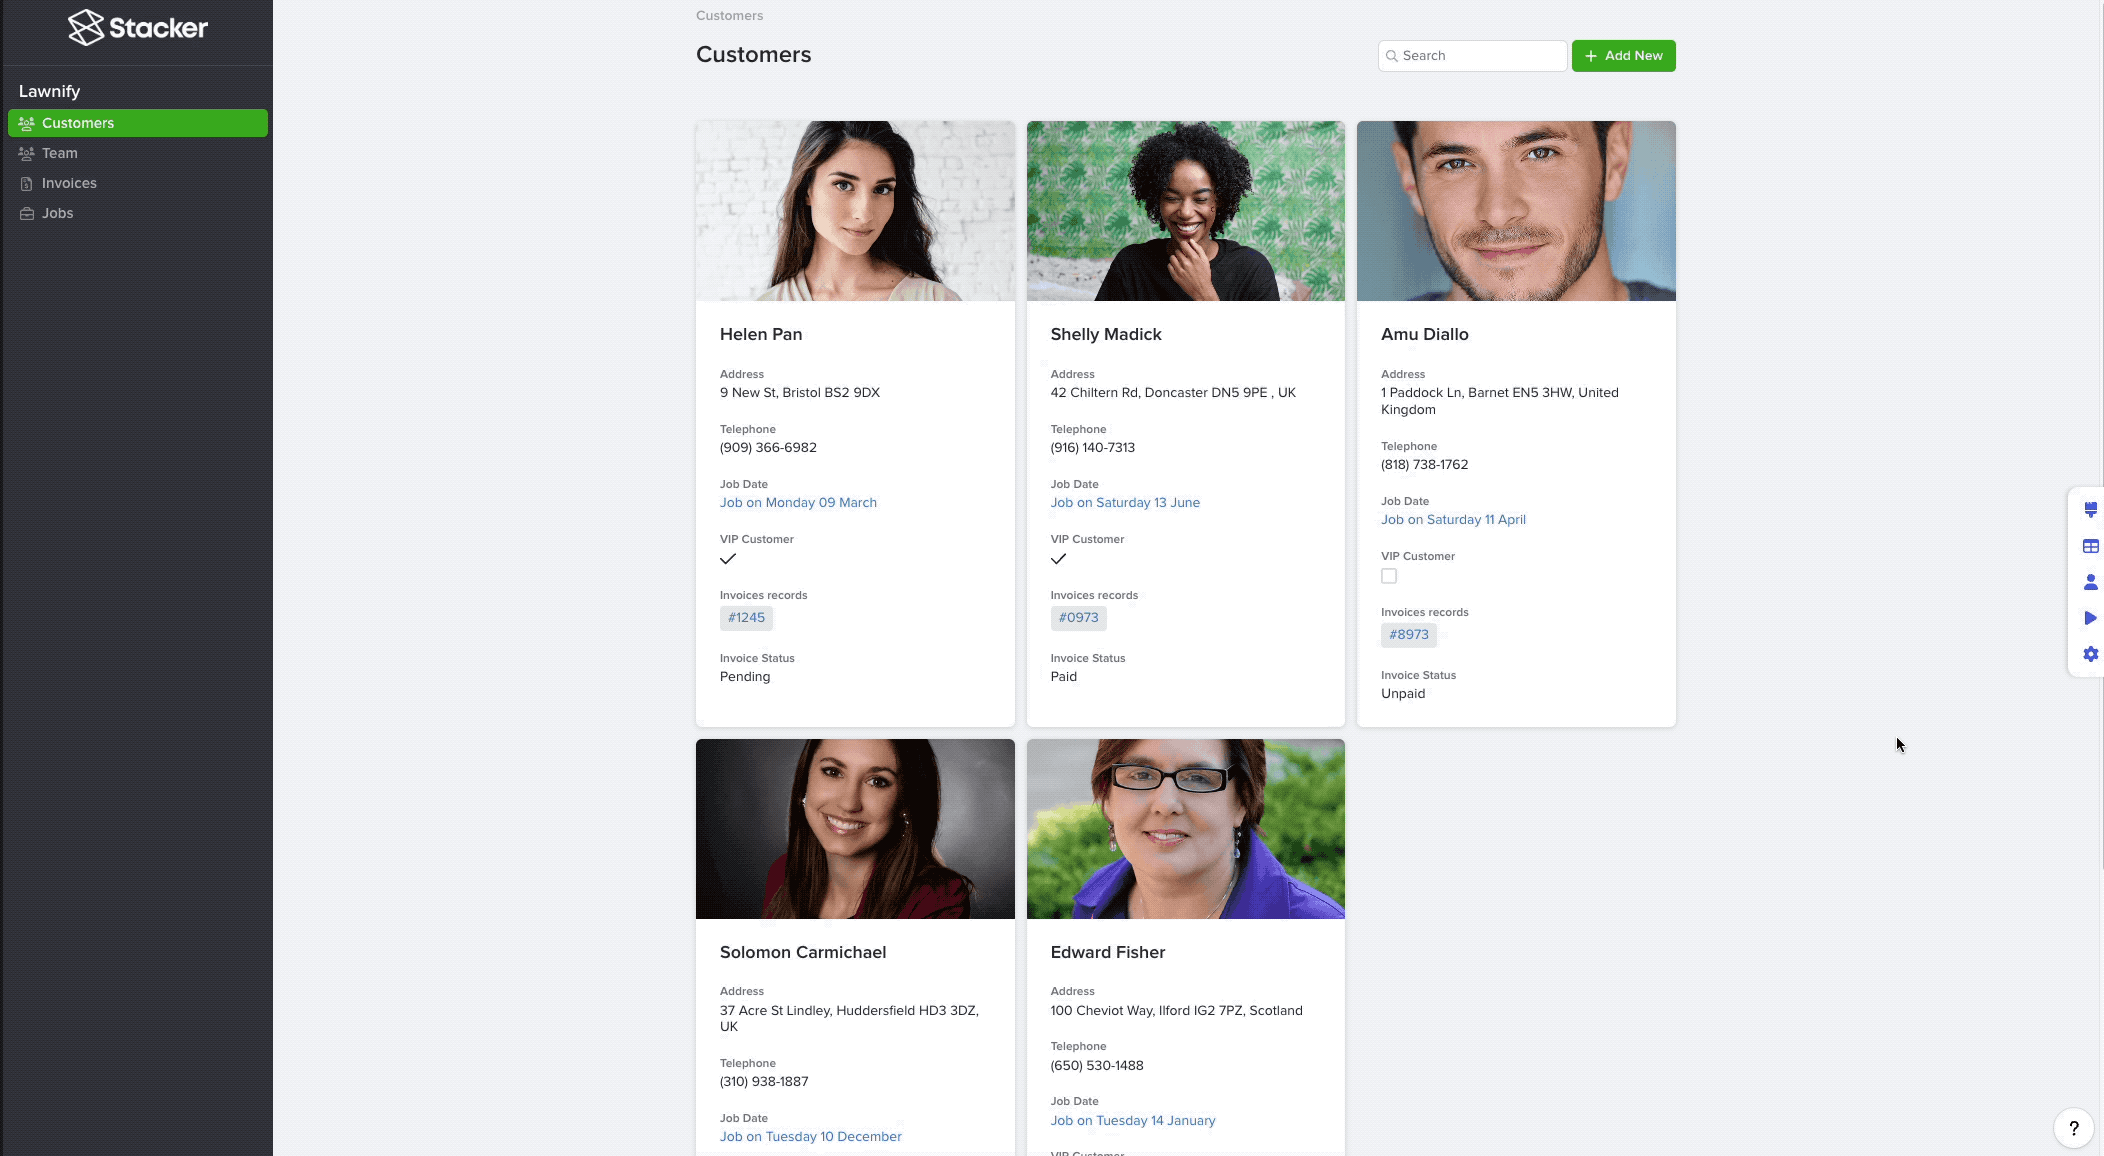Click the settings/star icon on right panel
The width and height of the screenshot is (2104, 1156).
coord(2087,655)
